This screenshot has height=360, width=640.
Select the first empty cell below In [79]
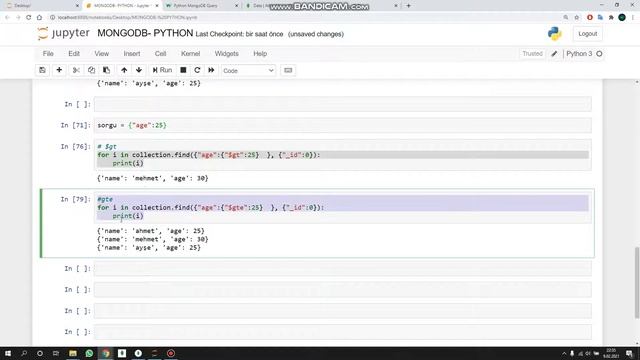342,269
